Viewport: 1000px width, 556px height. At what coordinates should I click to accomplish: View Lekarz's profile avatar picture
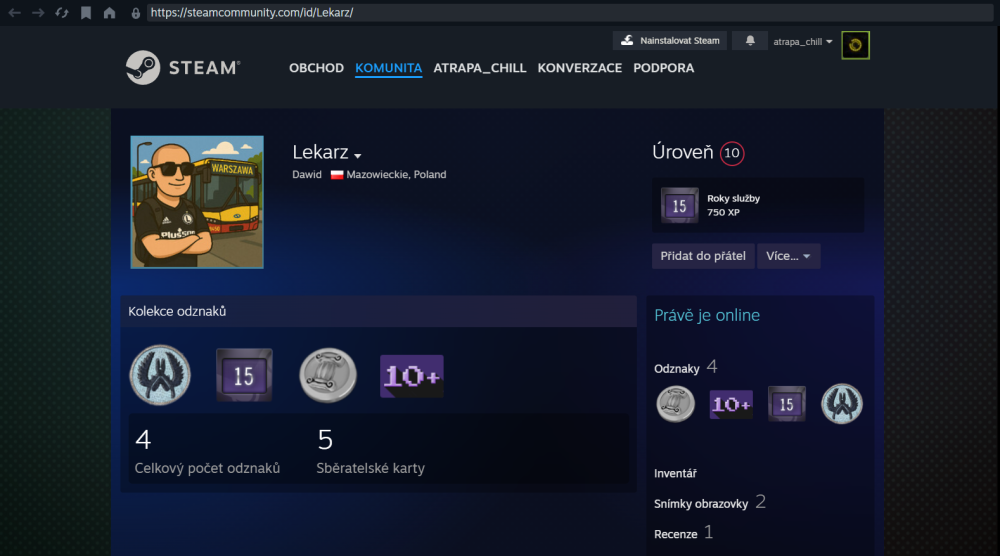tap(197, 201)
